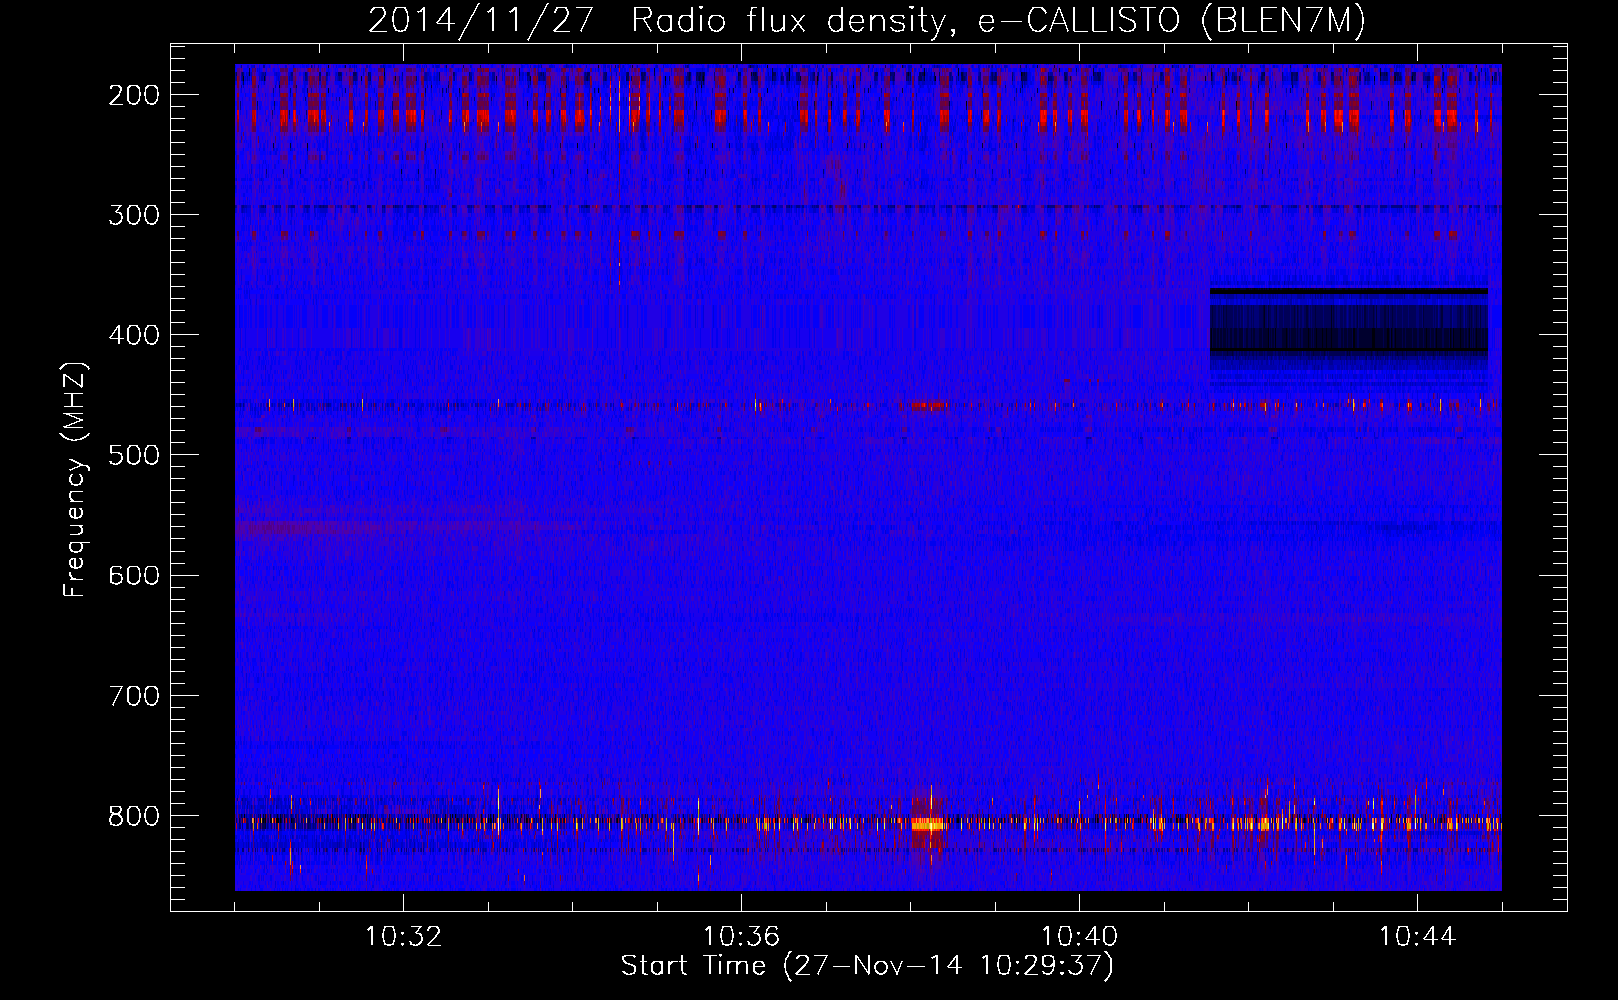The width and height of the screenshot is (1618, 1000).
Task: Click the "400" frequency tick label
Action: 134,335
